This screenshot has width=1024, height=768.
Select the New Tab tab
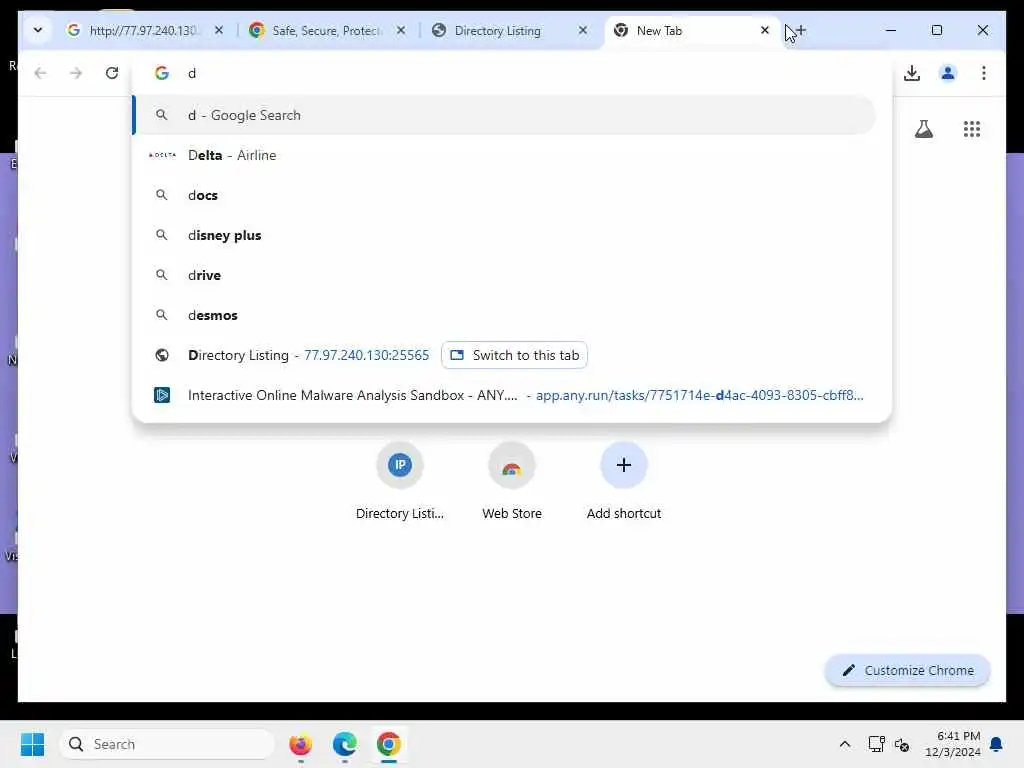(x=691, y=31)
